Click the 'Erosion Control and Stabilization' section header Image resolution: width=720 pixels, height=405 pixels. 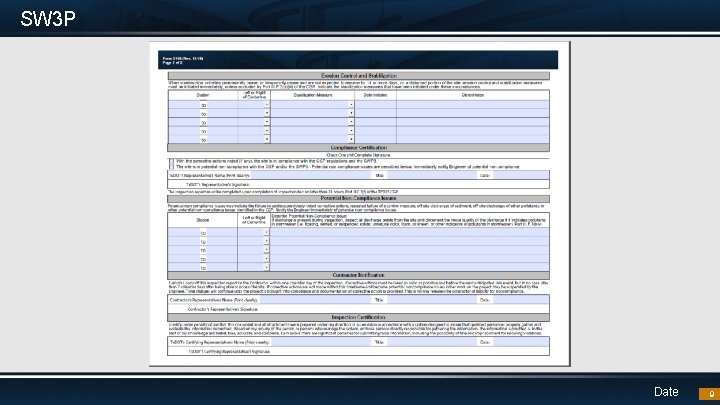pyautogui.click(x=359, y=76)
